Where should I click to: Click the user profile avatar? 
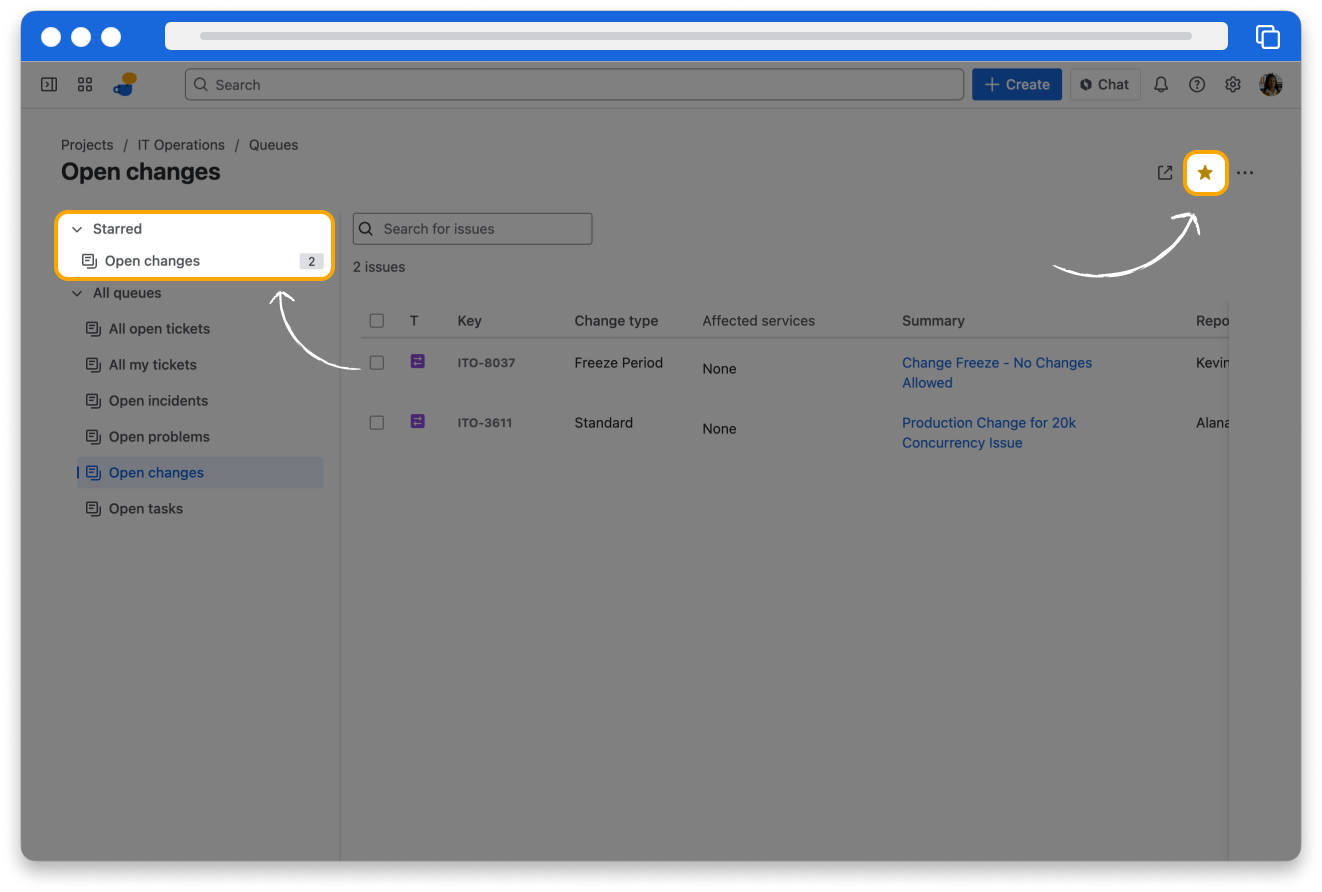pyautogui.click(x=1271, y=85)
